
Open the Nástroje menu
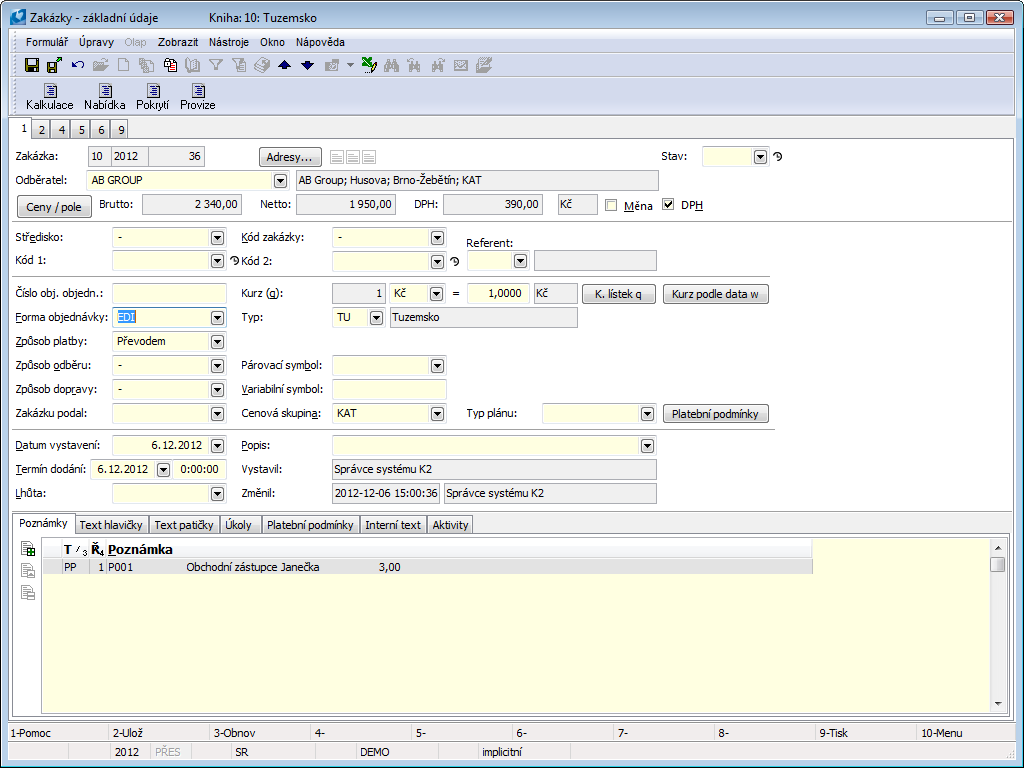tap(229, 42)
